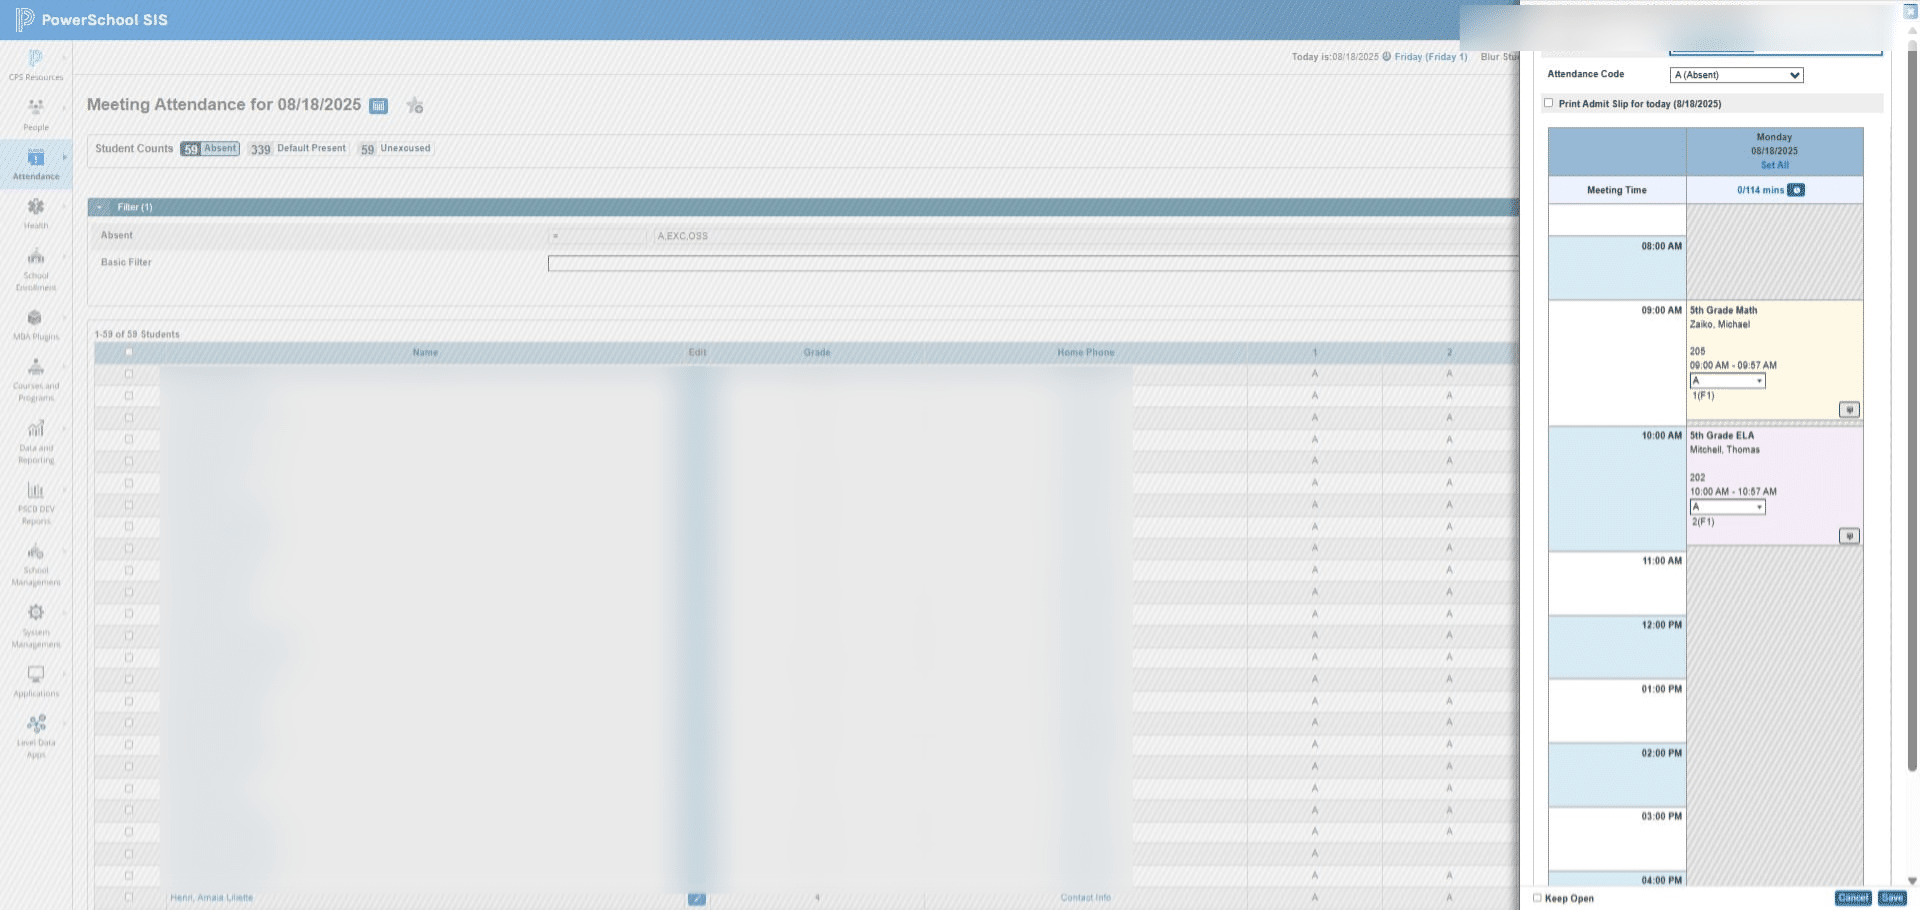This screenshot has width=1920, height=910.
Task: Click the Home Phone column header
Action: pos(1086,352)
